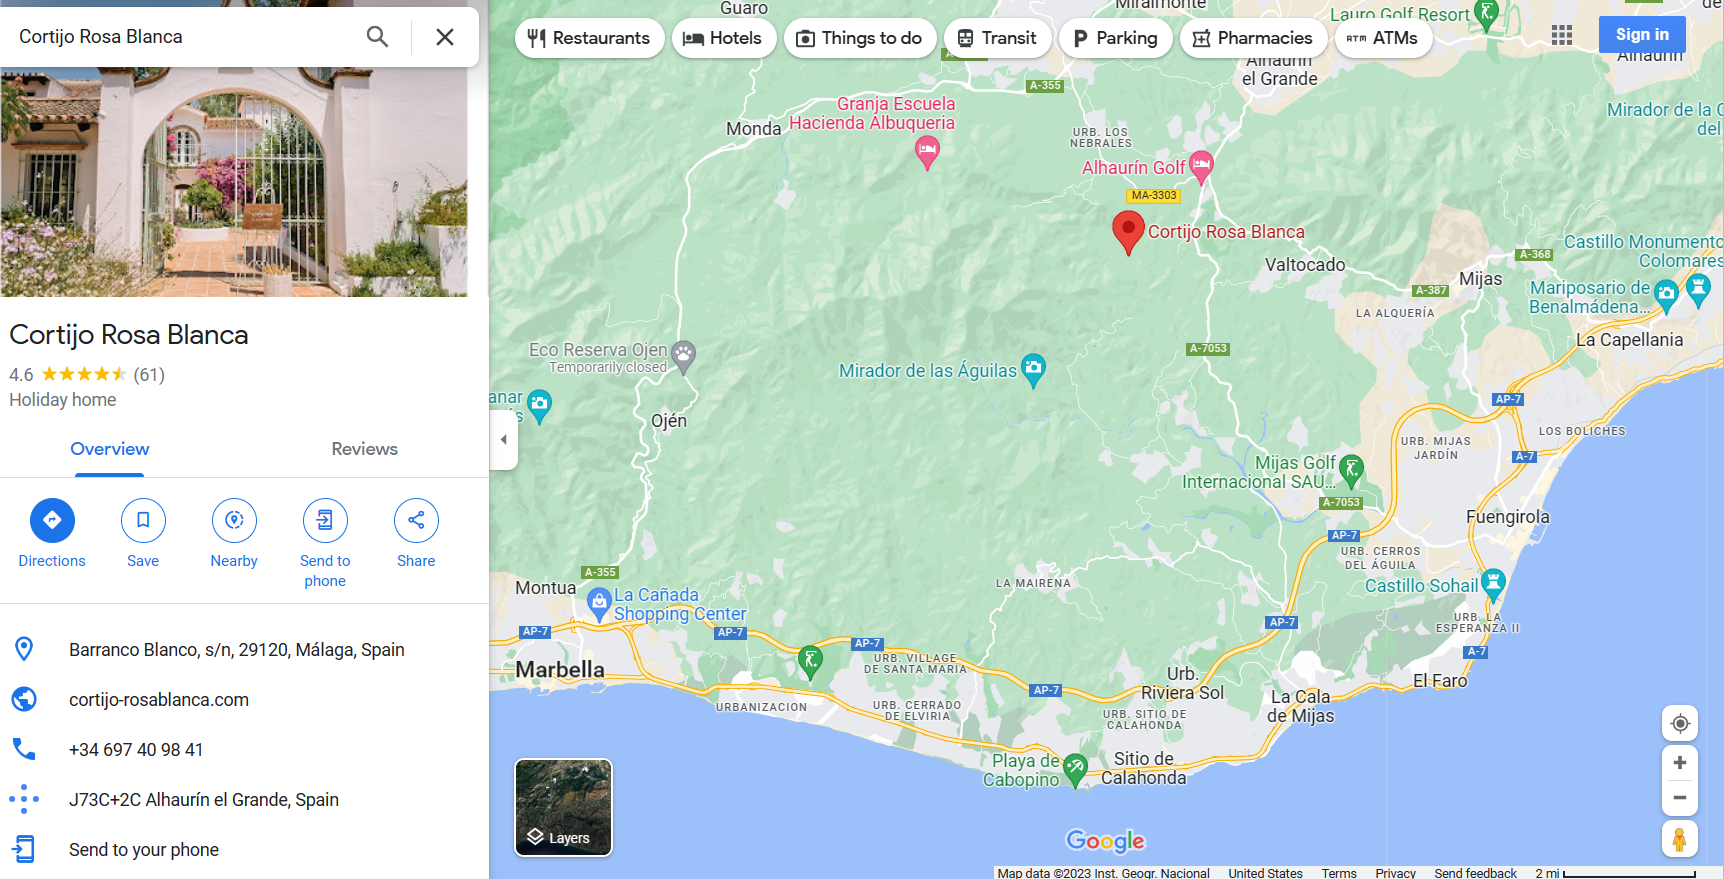The height and width of the screenshot is (879, 1724).
Task: Filter map by Hotels
Action: pos(723,38)
